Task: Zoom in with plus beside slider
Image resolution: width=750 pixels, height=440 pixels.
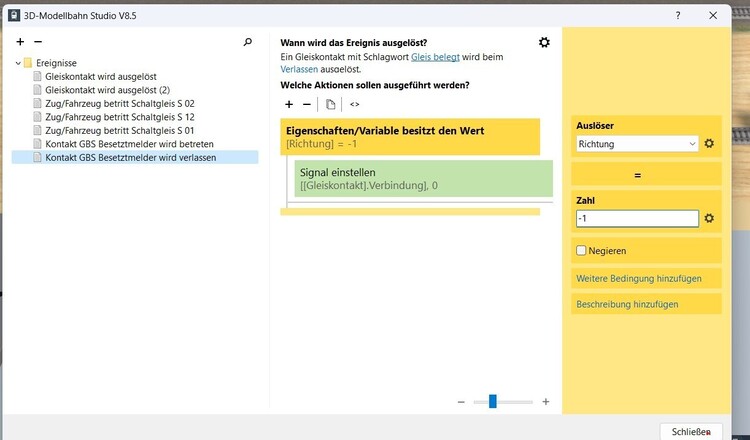Action: point(545,402)
